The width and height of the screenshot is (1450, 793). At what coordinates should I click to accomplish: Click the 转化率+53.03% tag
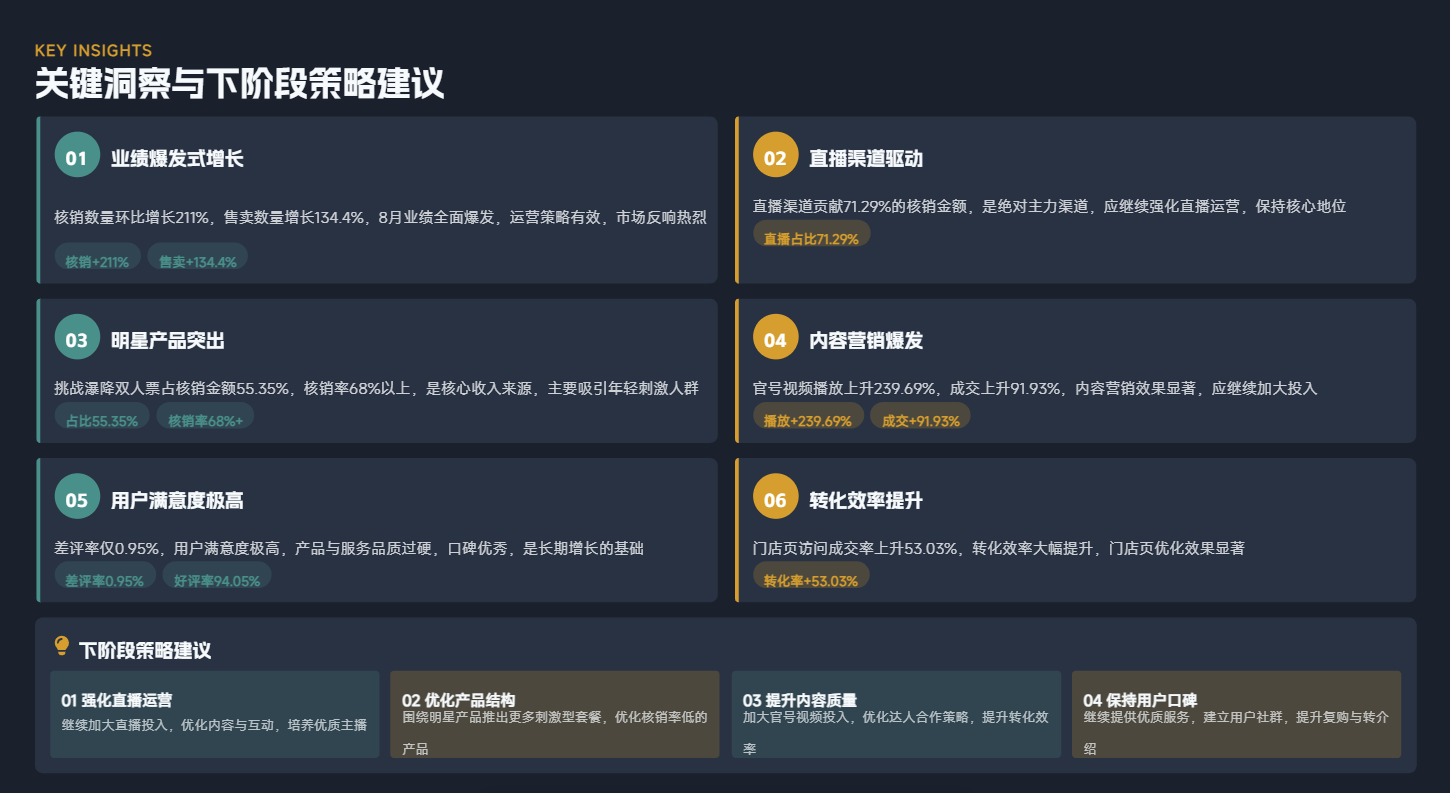coord(811,577)
